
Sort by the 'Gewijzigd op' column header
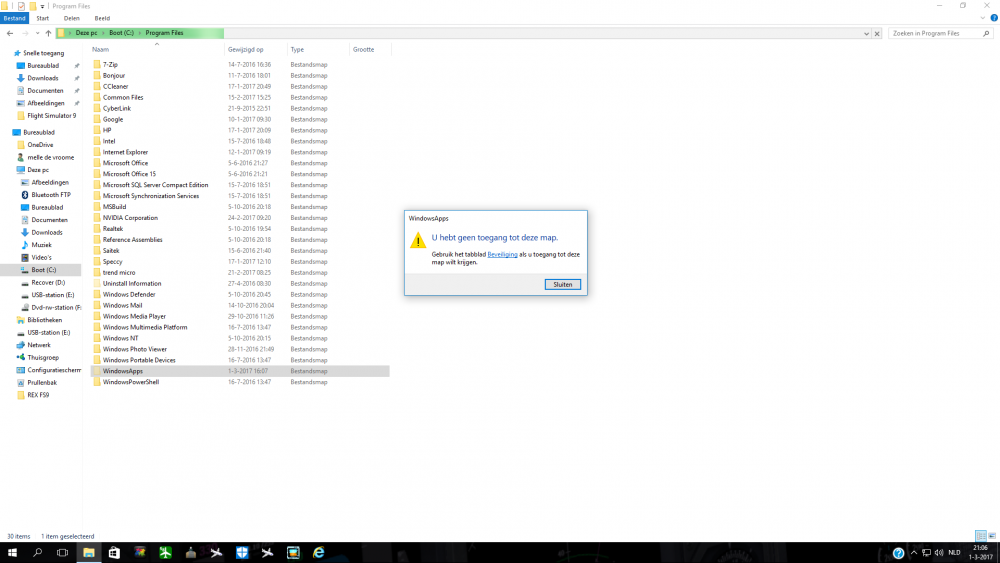tap(246, 49)
